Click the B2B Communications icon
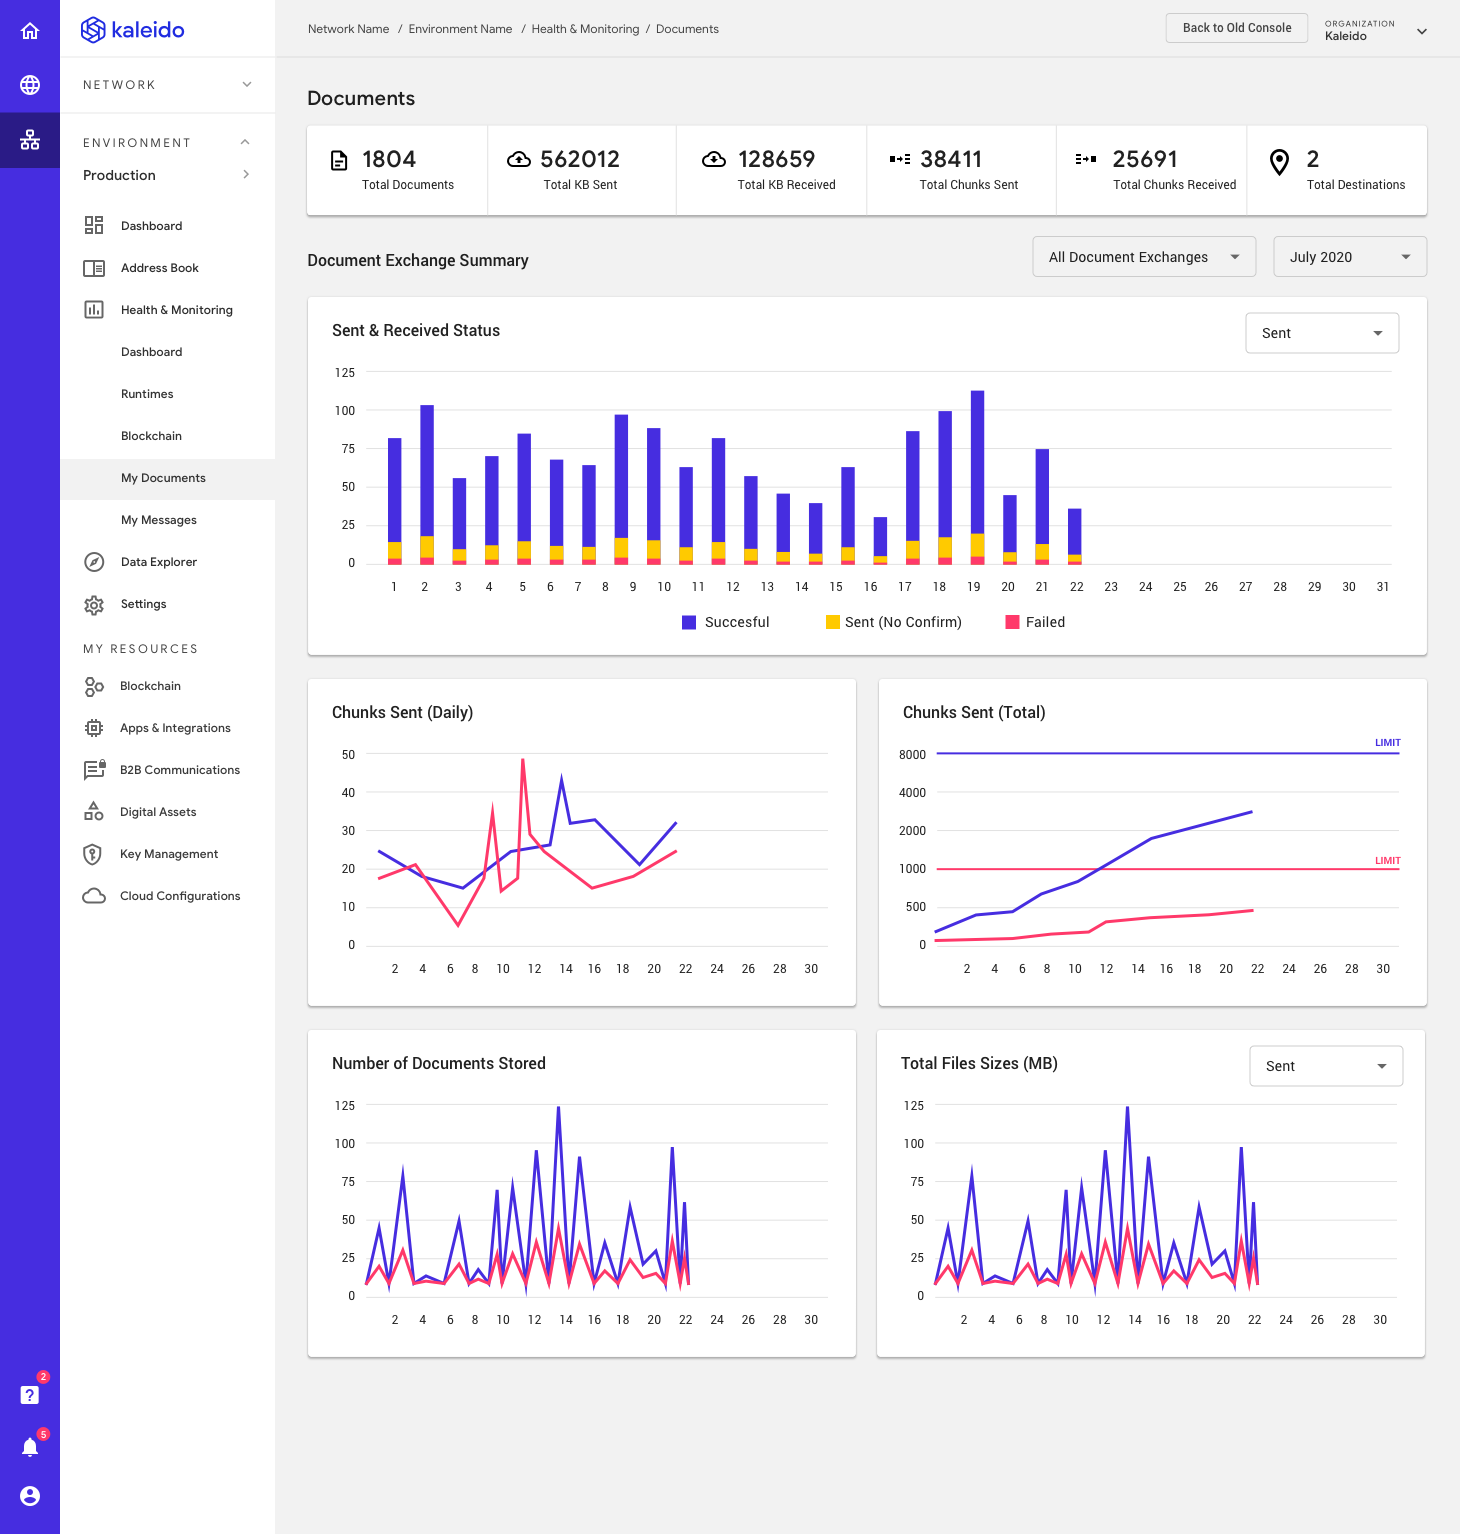This screenshot has width=1460, height=1534. tap(94, 770)
